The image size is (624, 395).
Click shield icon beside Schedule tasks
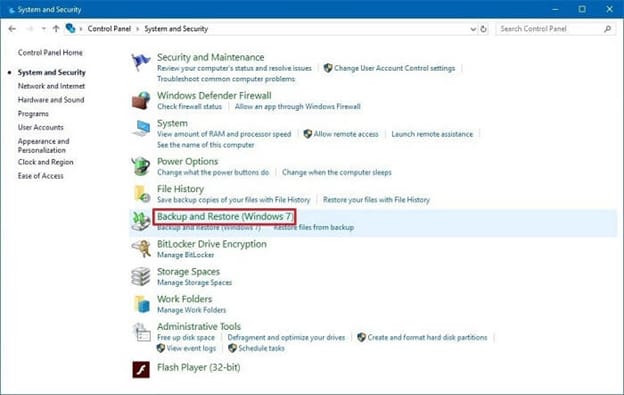point(232,348)
